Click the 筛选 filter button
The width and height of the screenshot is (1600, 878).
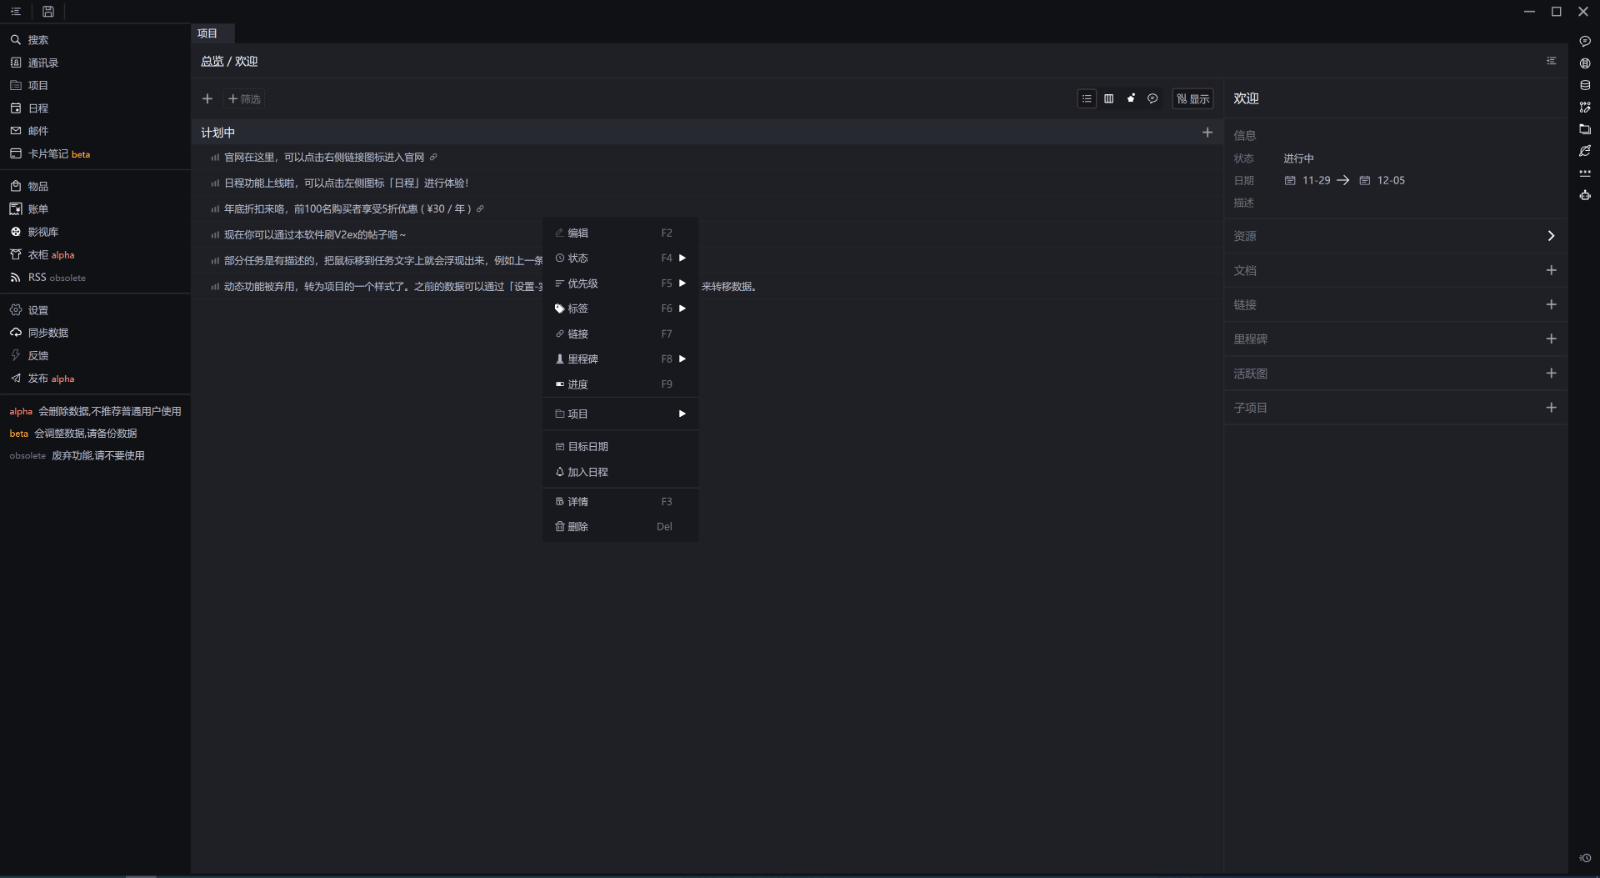tap(244, 99)
